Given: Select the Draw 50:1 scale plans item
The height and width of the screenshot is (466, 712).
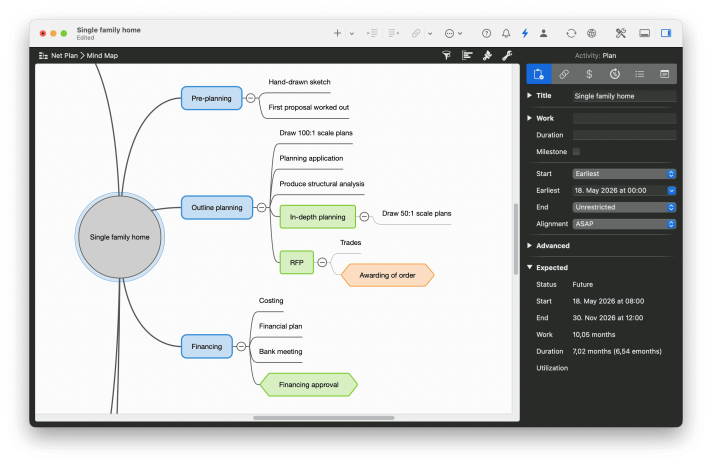Looking at the screenshot, I should click(416, 213).
